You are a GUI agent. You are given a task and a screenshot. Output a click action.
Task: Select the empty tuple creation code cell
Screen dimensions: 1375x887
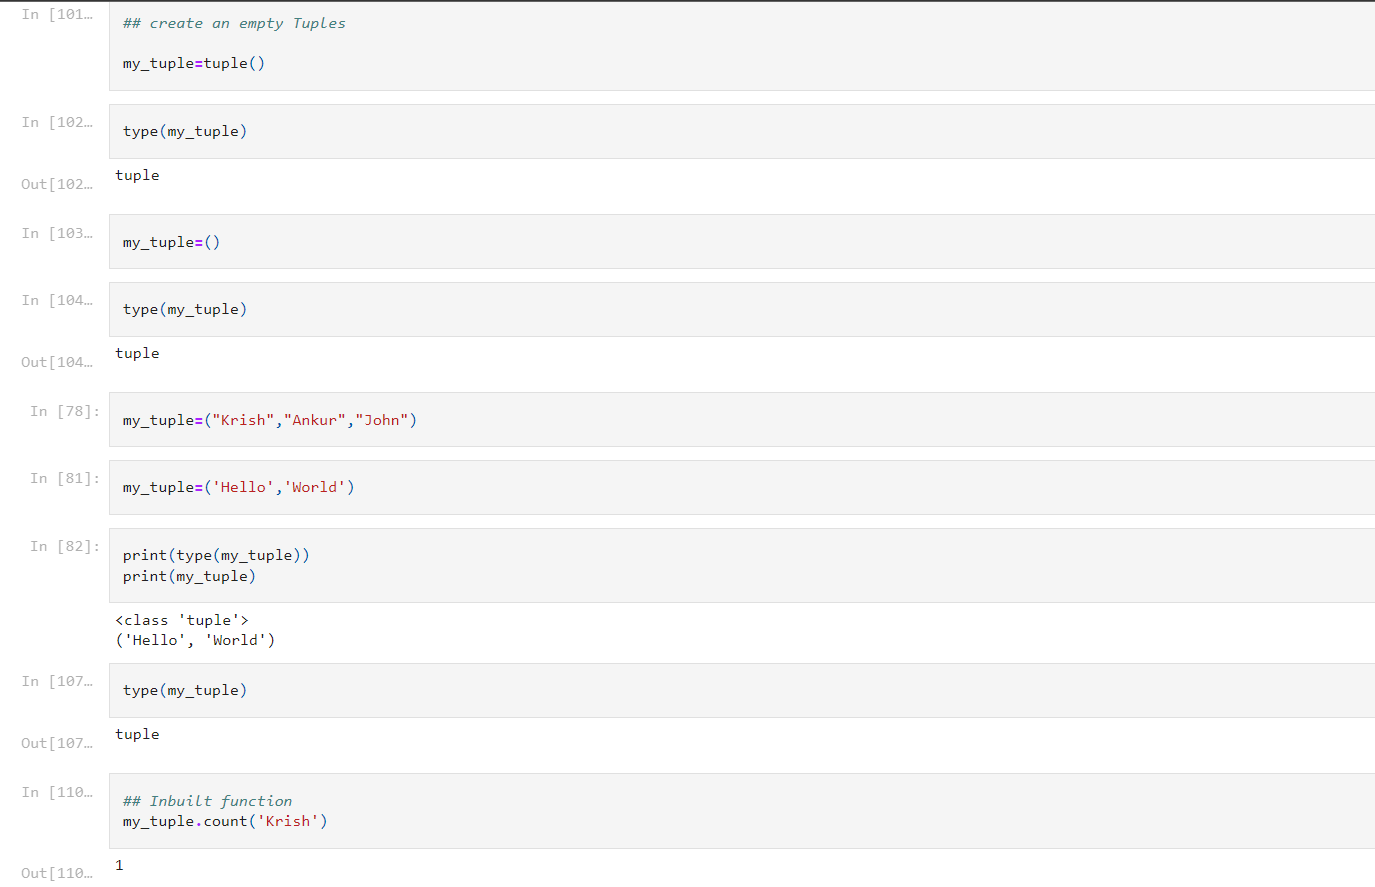400,45
